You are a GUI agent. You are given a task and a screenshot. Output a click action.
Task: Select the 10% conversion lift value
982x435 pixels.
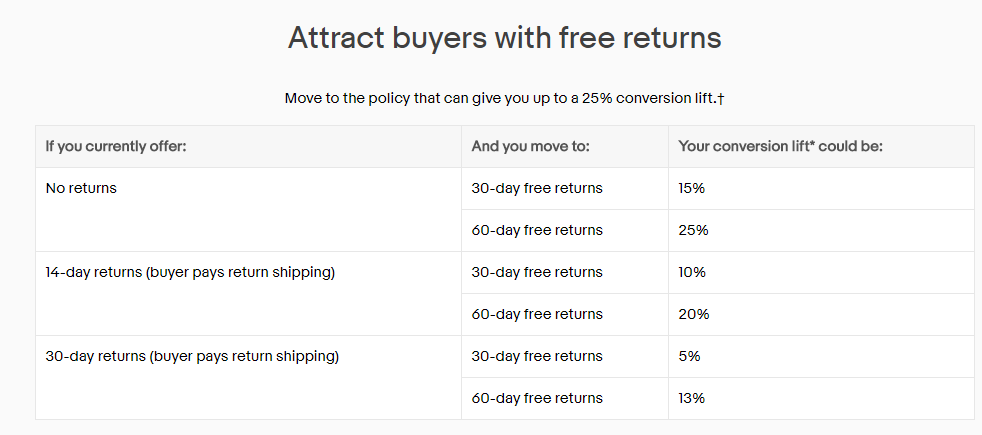692,272
